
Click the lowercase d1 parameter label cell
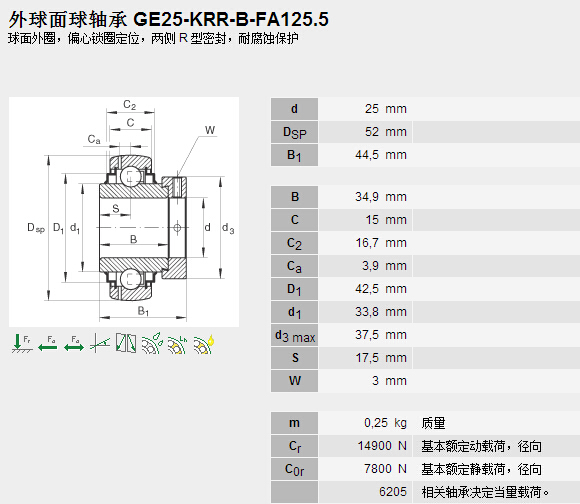tap(294, 312)
